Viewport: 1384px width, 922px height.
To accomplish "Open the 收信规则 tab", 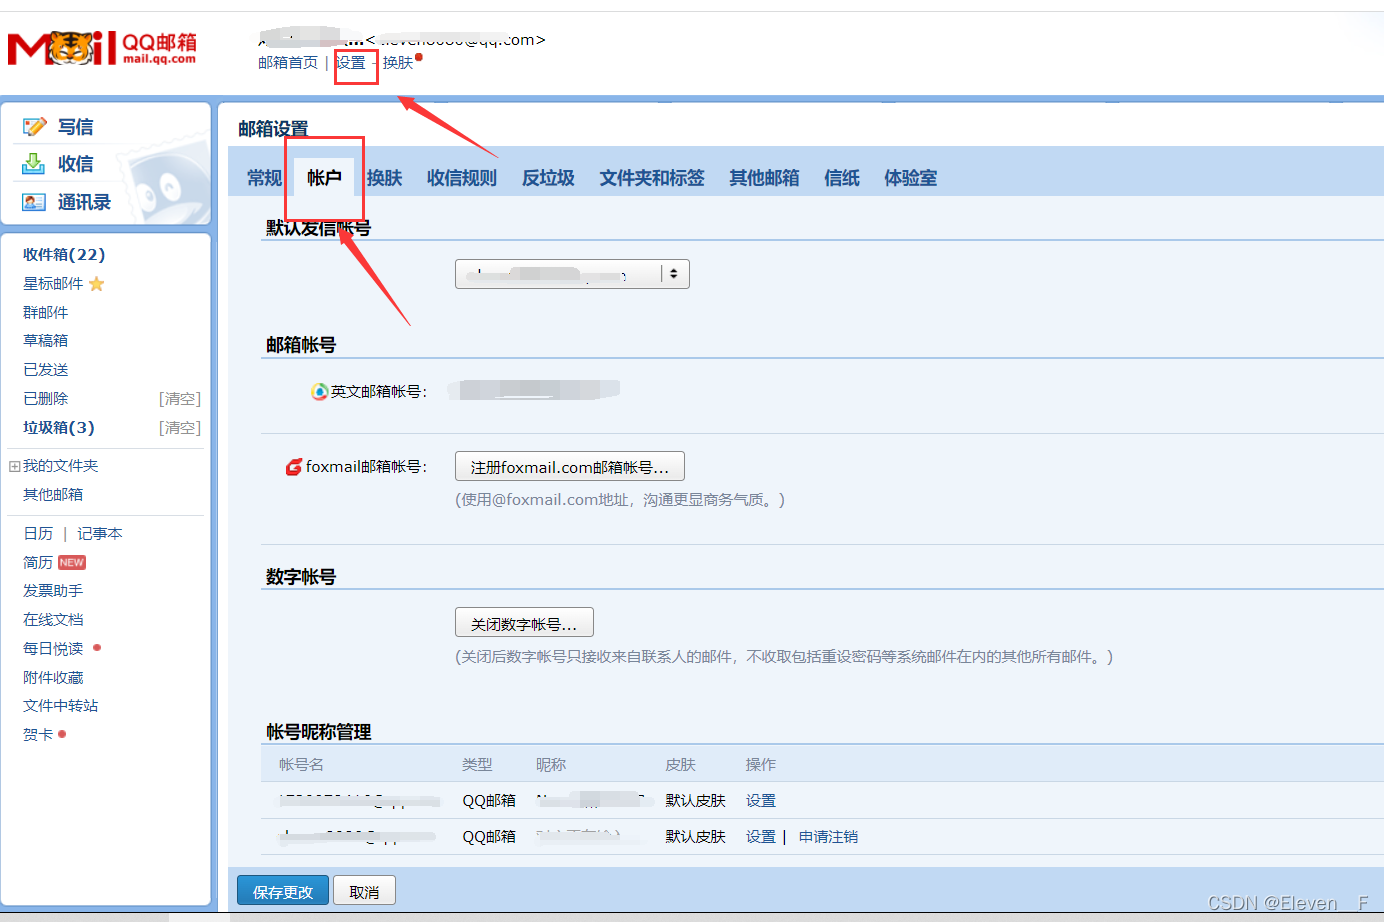I will pyautogui.click(x=462, y=178).
